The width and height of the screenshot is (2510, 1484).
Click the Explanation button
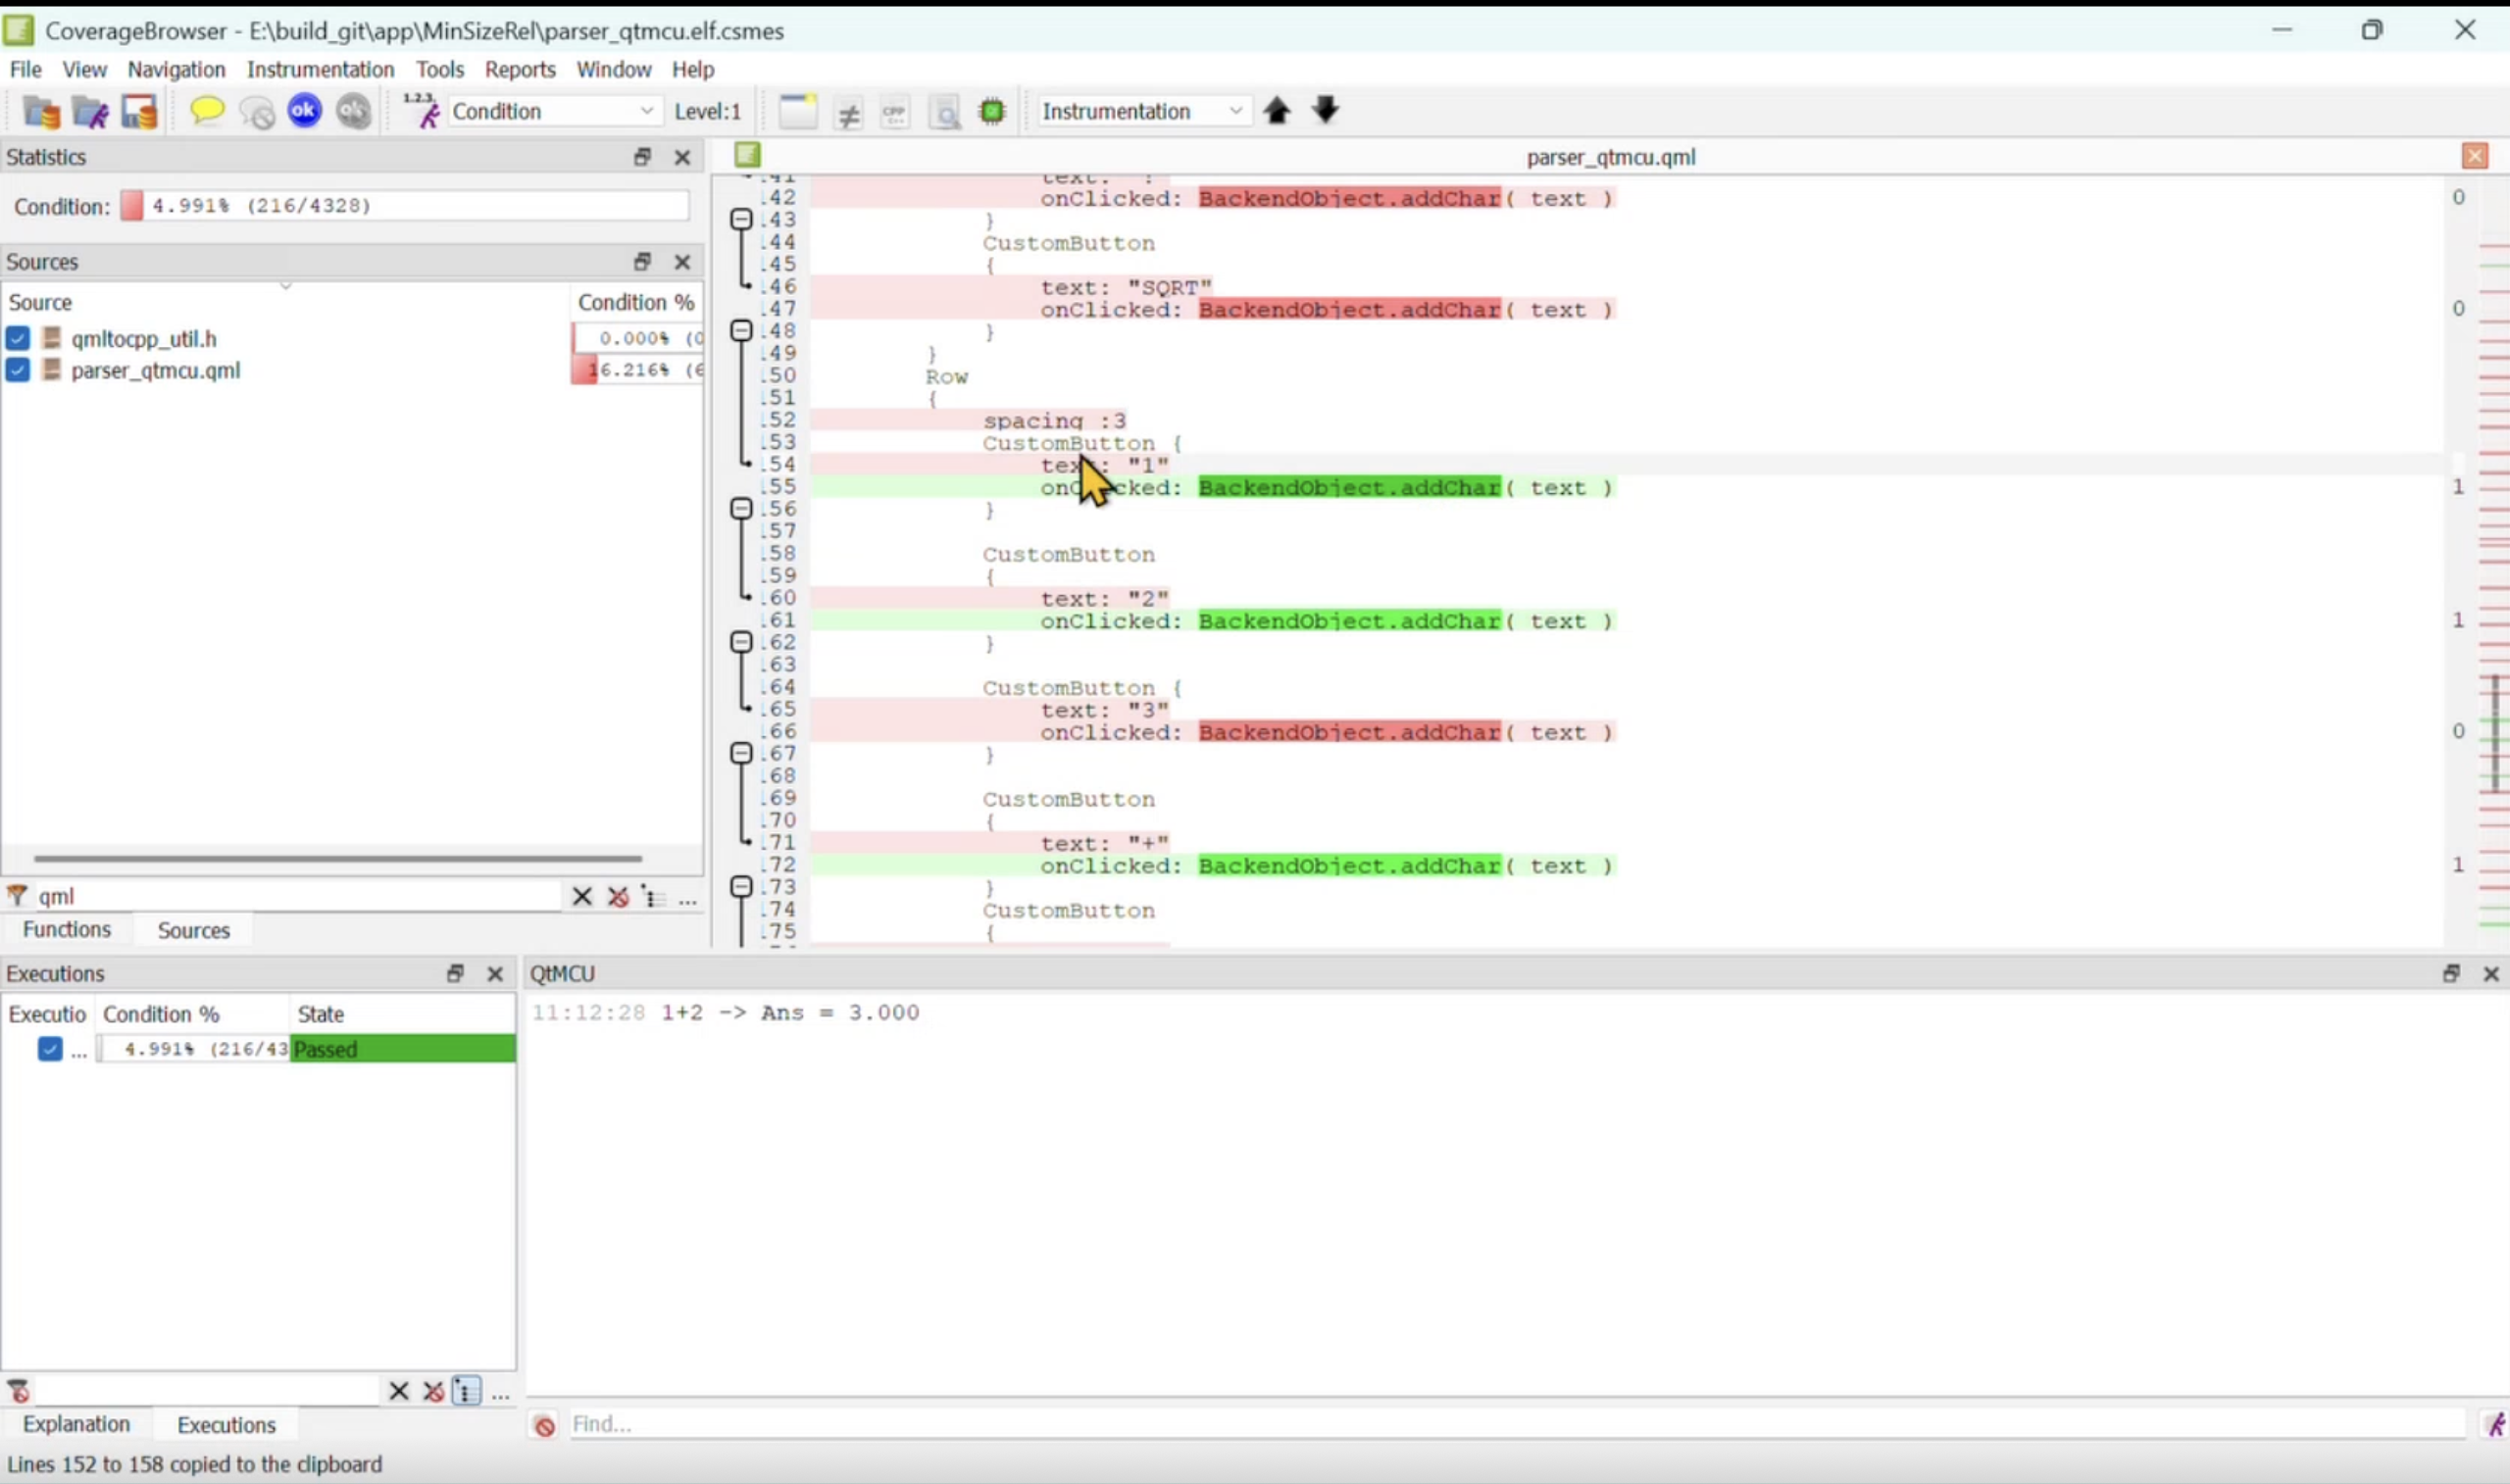(x=77, y=1422)
